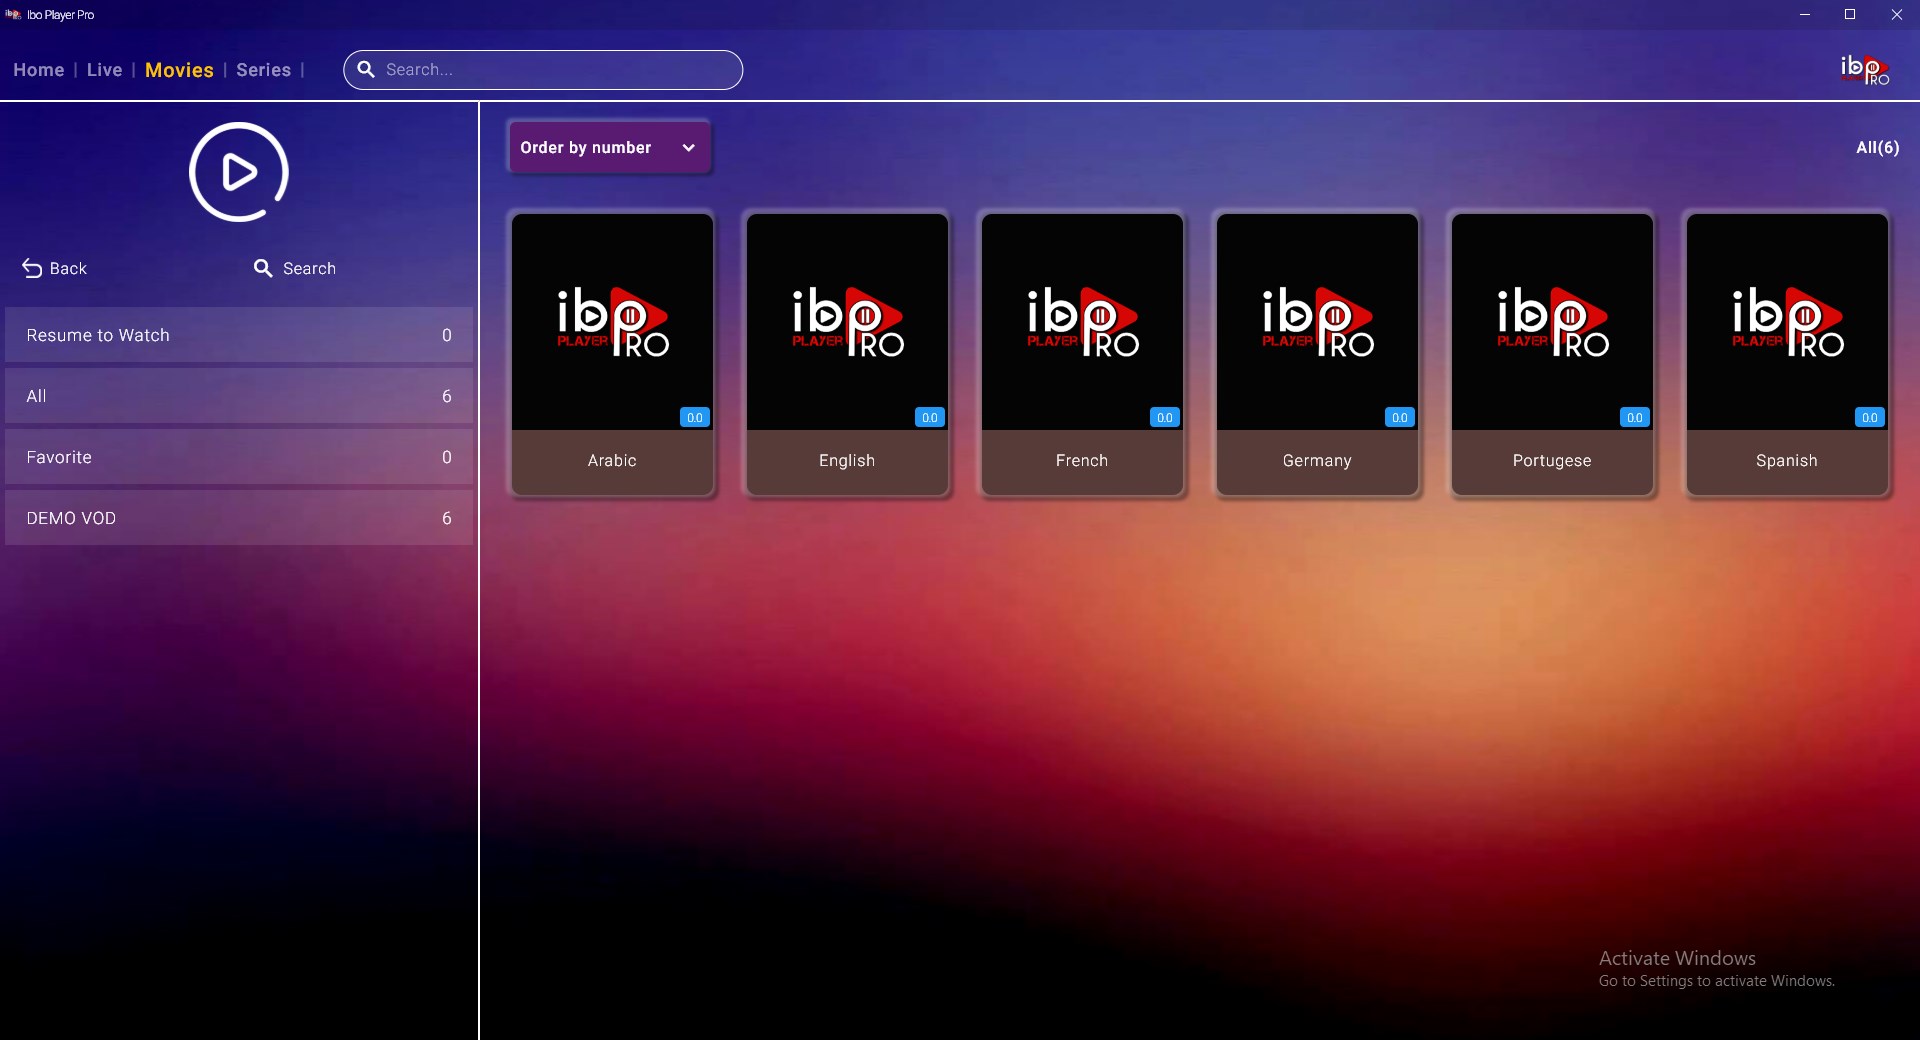1920x1040 pixels.
Task: Open the DEMO VOD category
Action: tap(238, 518)
